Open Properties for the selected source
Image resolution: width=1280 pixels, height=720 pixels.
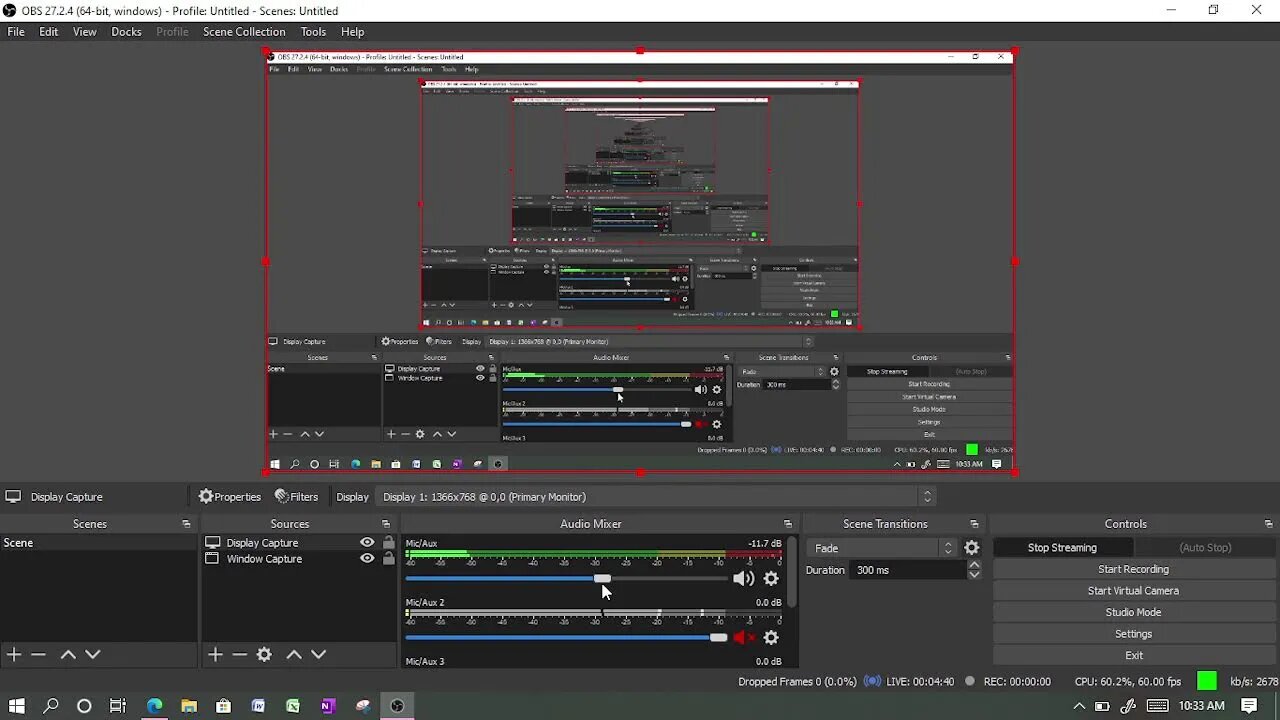coord(230,497)
